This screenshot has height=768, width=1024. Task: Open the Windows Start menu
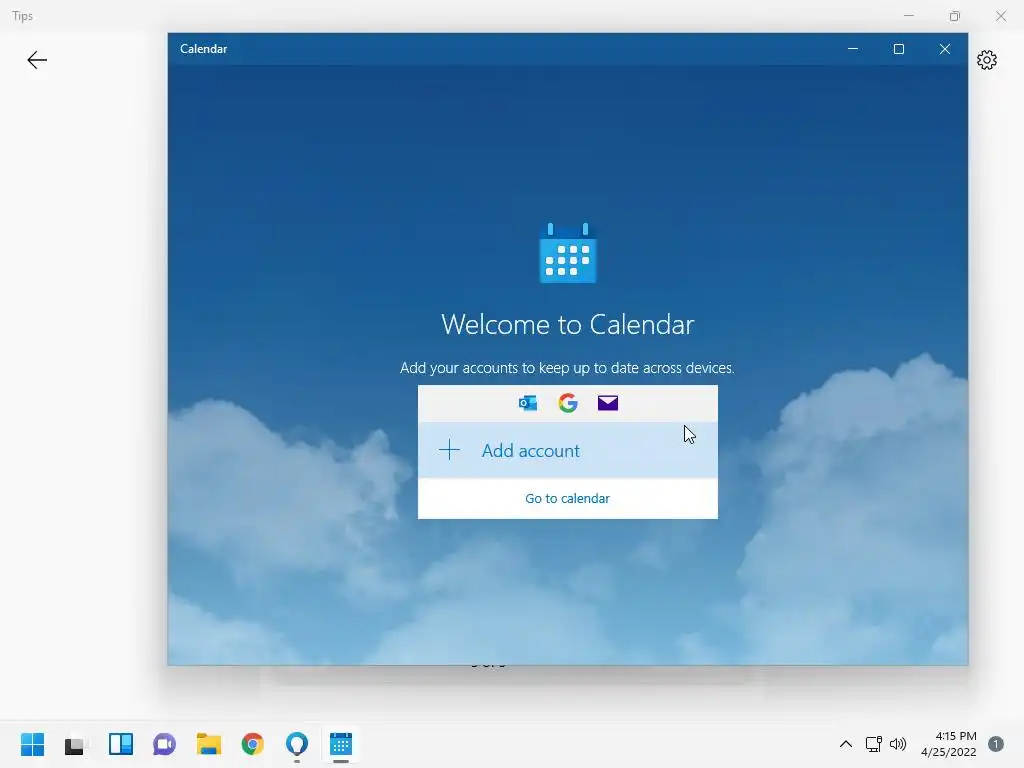click(x=32, y=744)
